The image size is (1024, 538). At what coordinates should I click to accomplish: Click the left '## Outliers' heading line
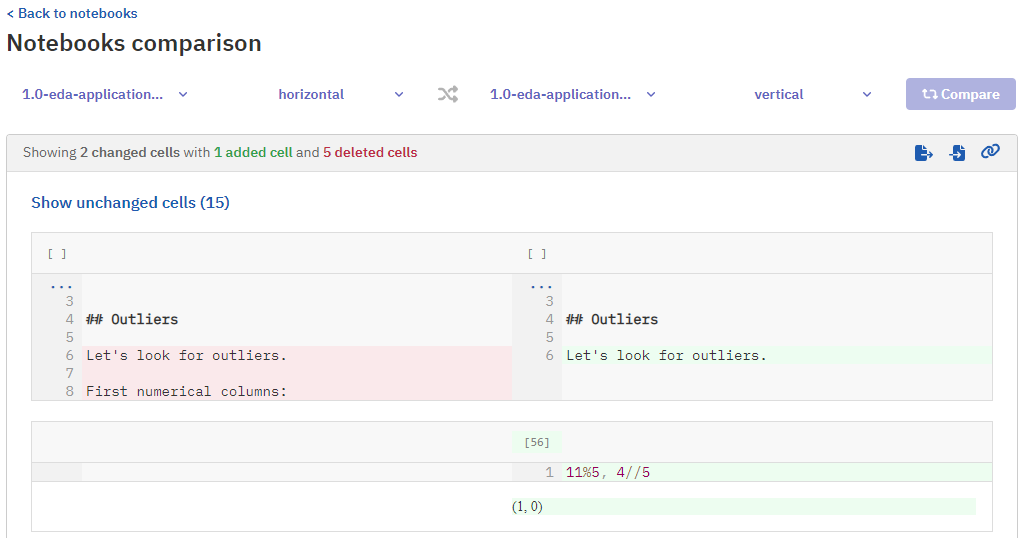[x=132, y=319]
